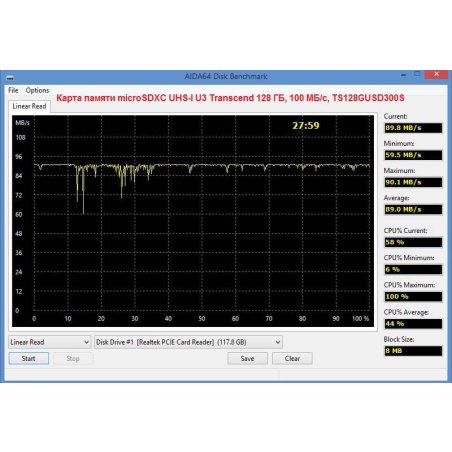The width and height of the screenshot is (452, 452).
Task: Click the AIDA64 window system menu icon
Action: coord(10,78)
